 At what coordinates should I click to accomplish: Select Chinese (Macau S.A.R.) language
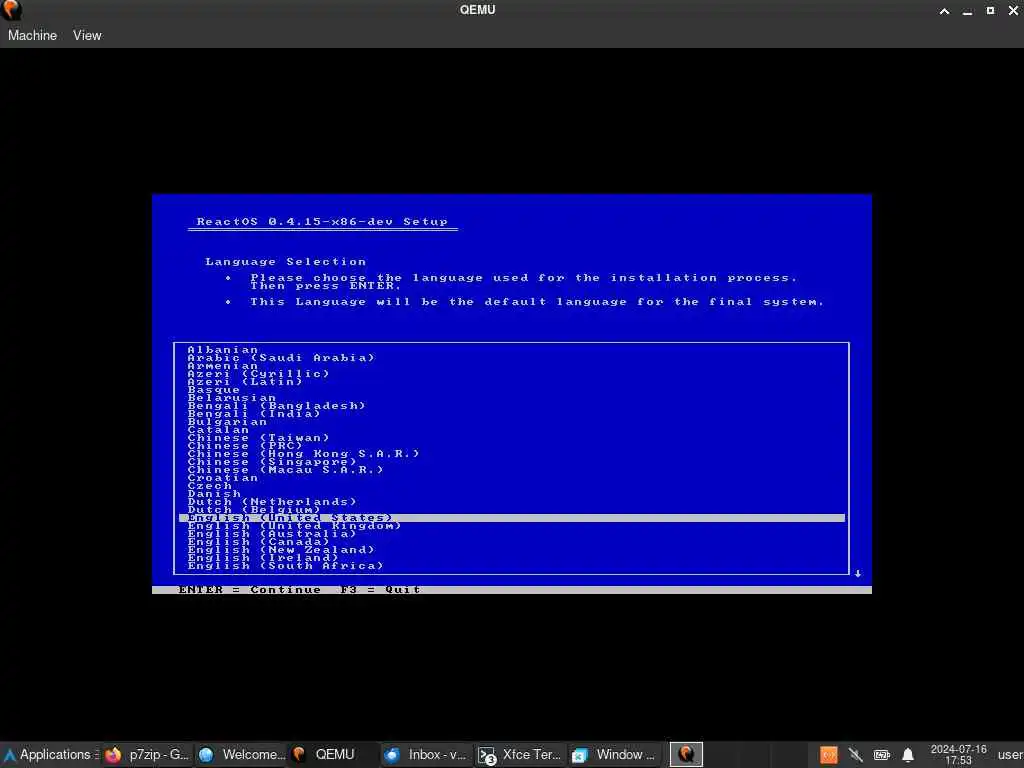click(285, 470)
